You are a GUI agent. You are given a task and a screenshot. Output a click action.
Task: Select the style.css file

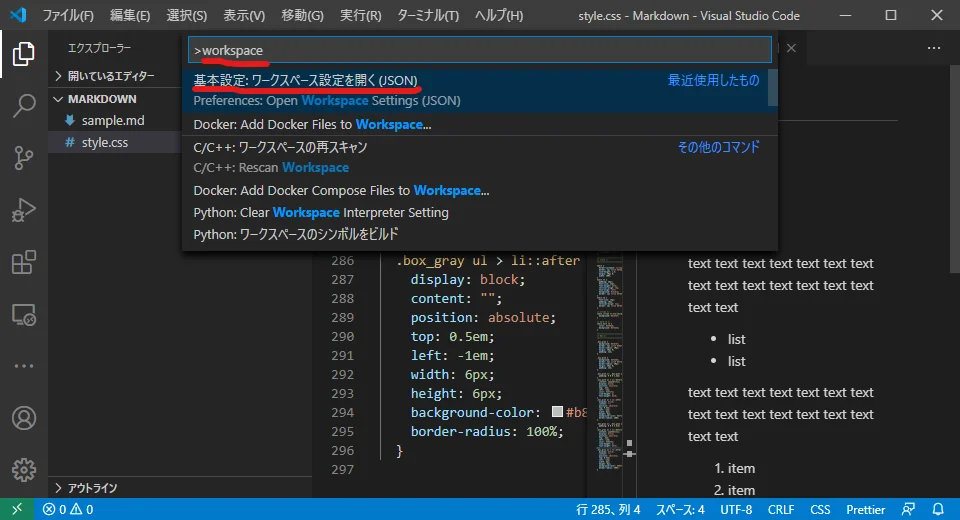point(105,143)
